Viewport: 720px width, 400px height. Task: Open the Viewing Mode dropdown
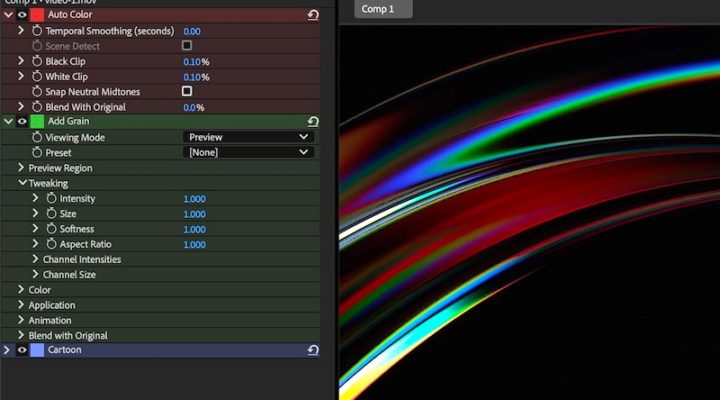coord(248,137)
